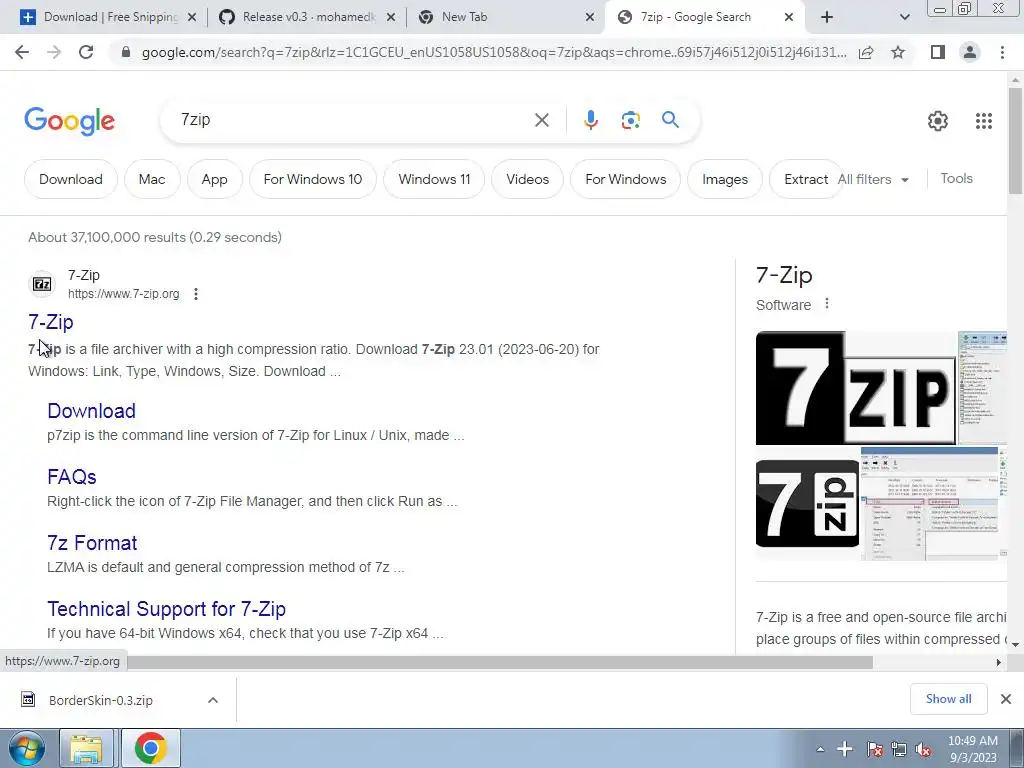Open a new browser tab with plus
The width and height of the screenshot is (1024, 768).
827,18
